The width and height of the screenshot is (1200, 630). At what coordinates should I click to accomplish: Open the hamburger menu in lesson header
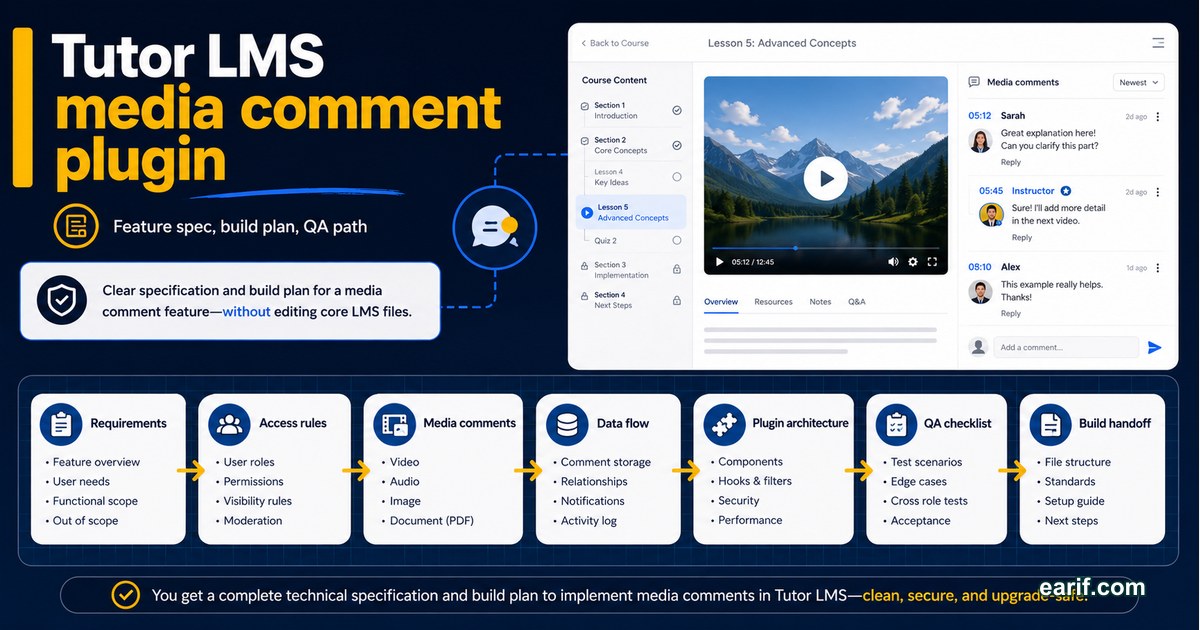pos(1158,43)
